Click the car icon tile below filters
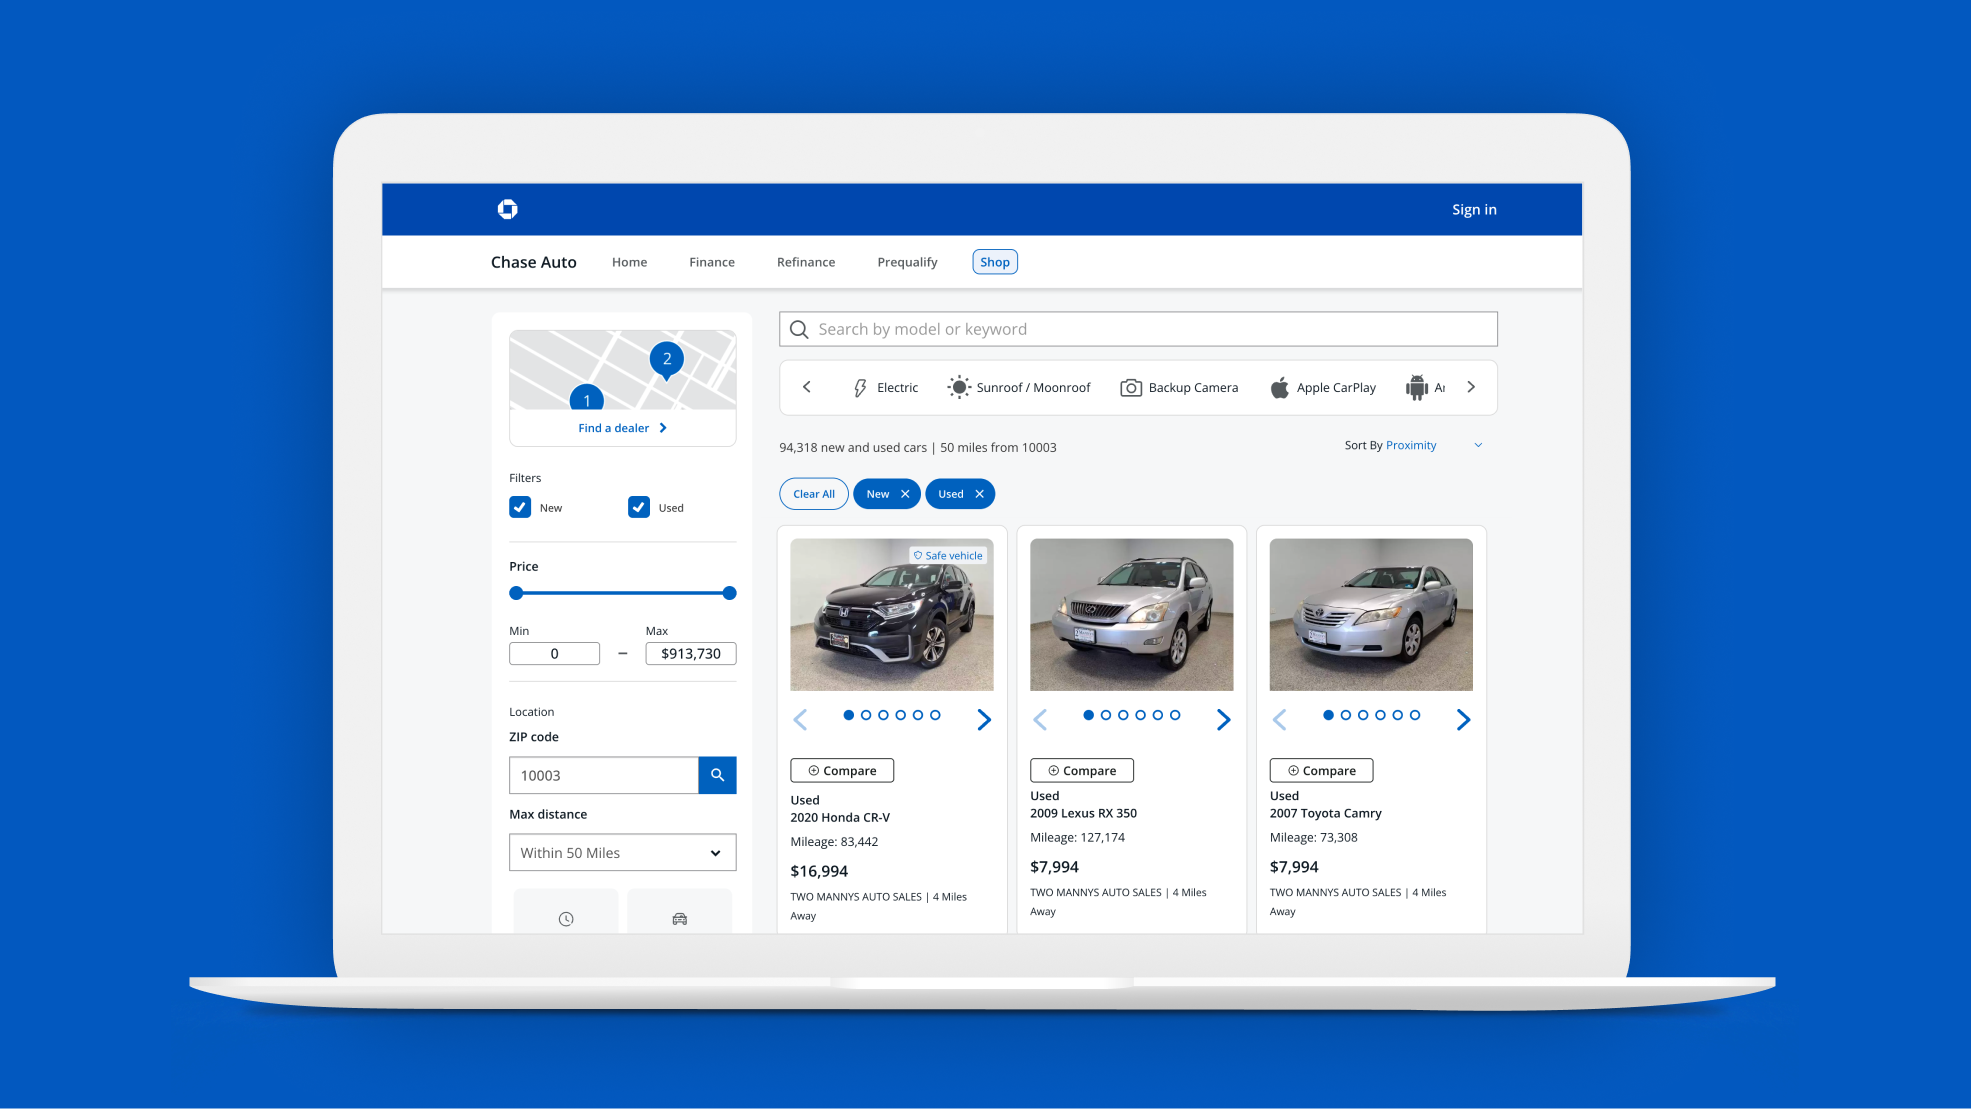This screenshot has width=1971, height=1109. (680, 912)
